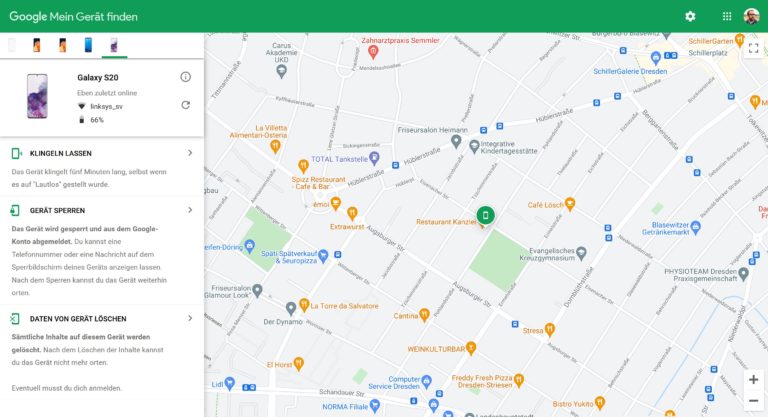This screenshot has height=417, width=768.
Task: Zoom out on the map
Action: tap(753, 401)
